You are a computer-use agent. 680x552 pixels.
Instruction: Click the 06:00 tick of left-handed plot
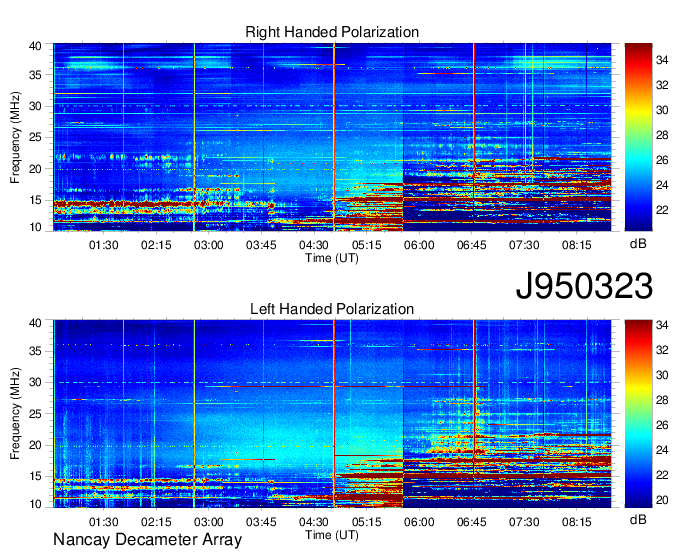(x=419, y=522)
